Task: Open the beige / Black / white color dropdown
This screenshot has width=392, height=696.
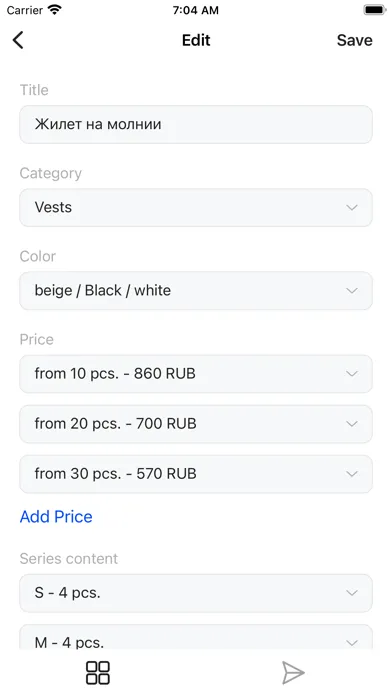Action: click(196, 291)
